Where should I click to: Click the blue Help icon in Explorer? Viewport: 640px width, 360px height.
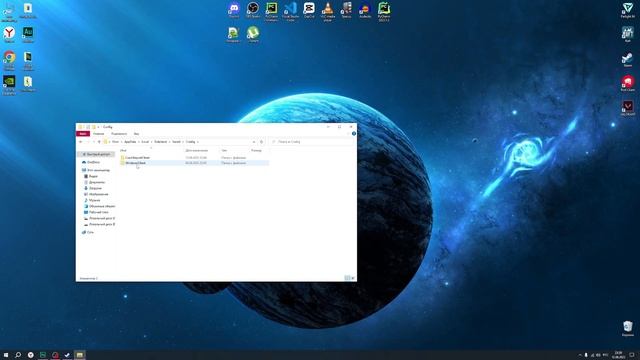pyautogui.click(x=353, y=133)
